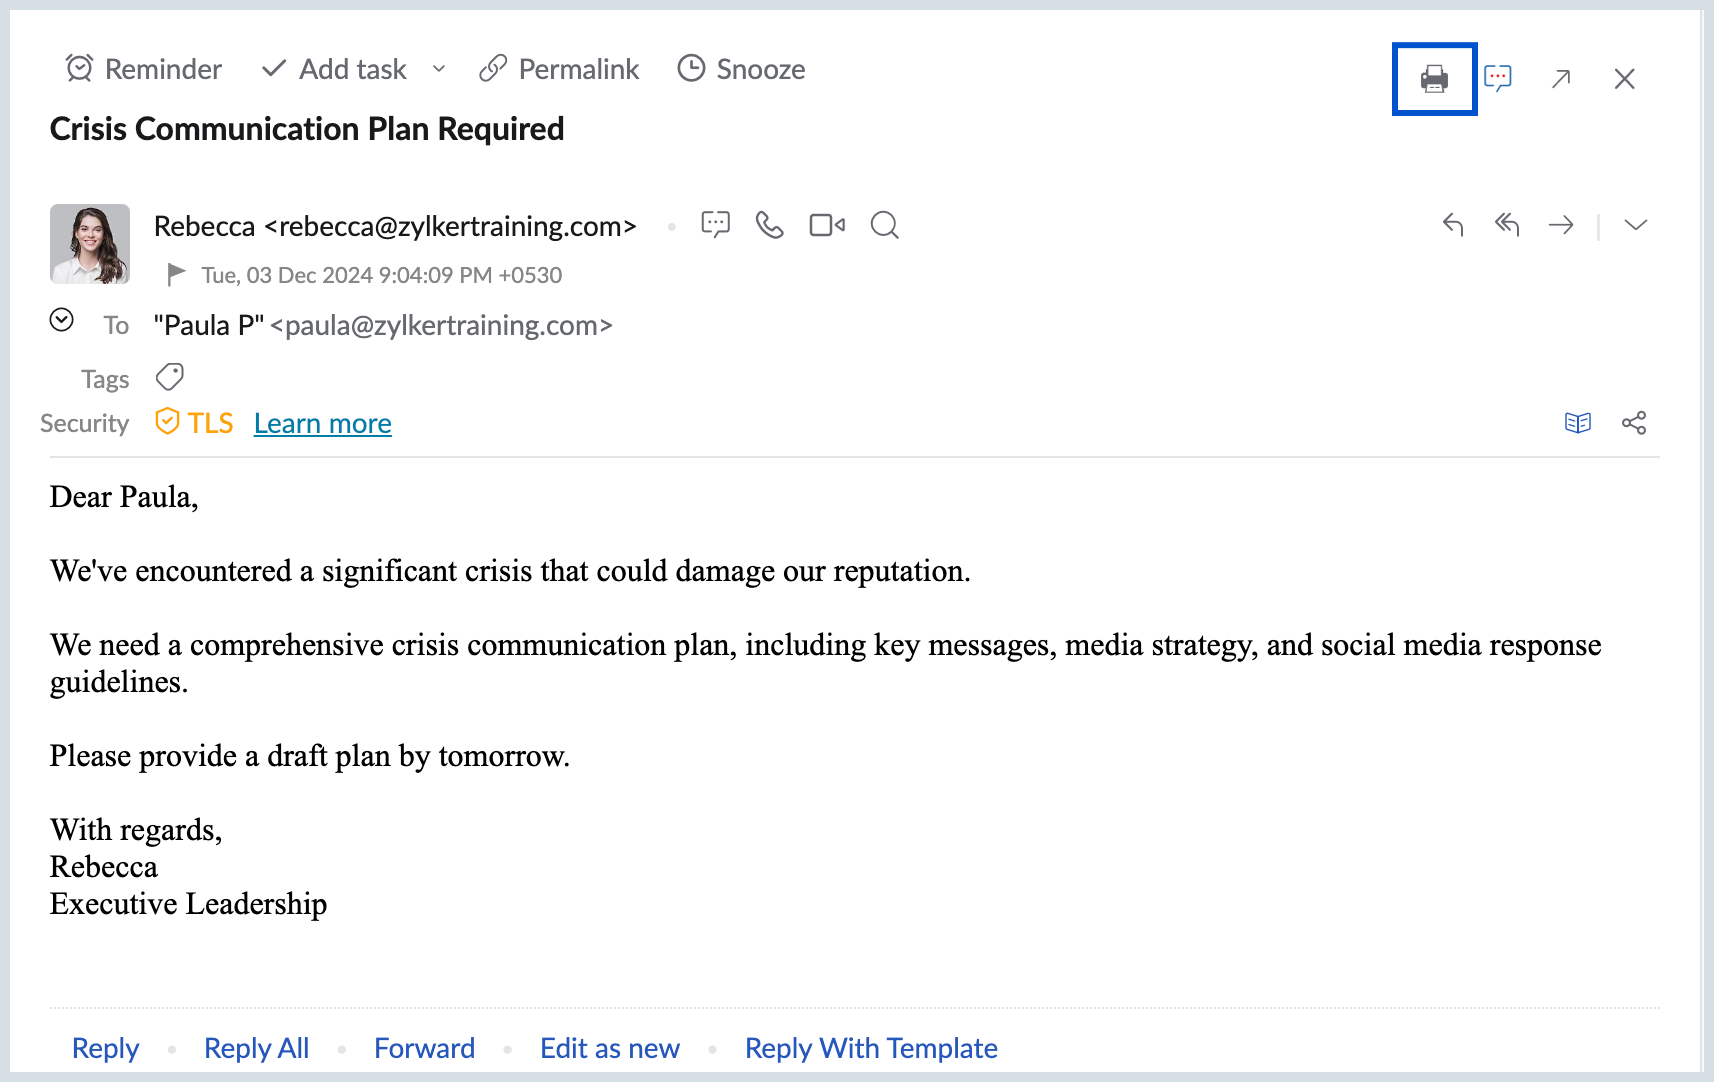
Task: Open more actions via the down chevron
Action: (1636, 225)
